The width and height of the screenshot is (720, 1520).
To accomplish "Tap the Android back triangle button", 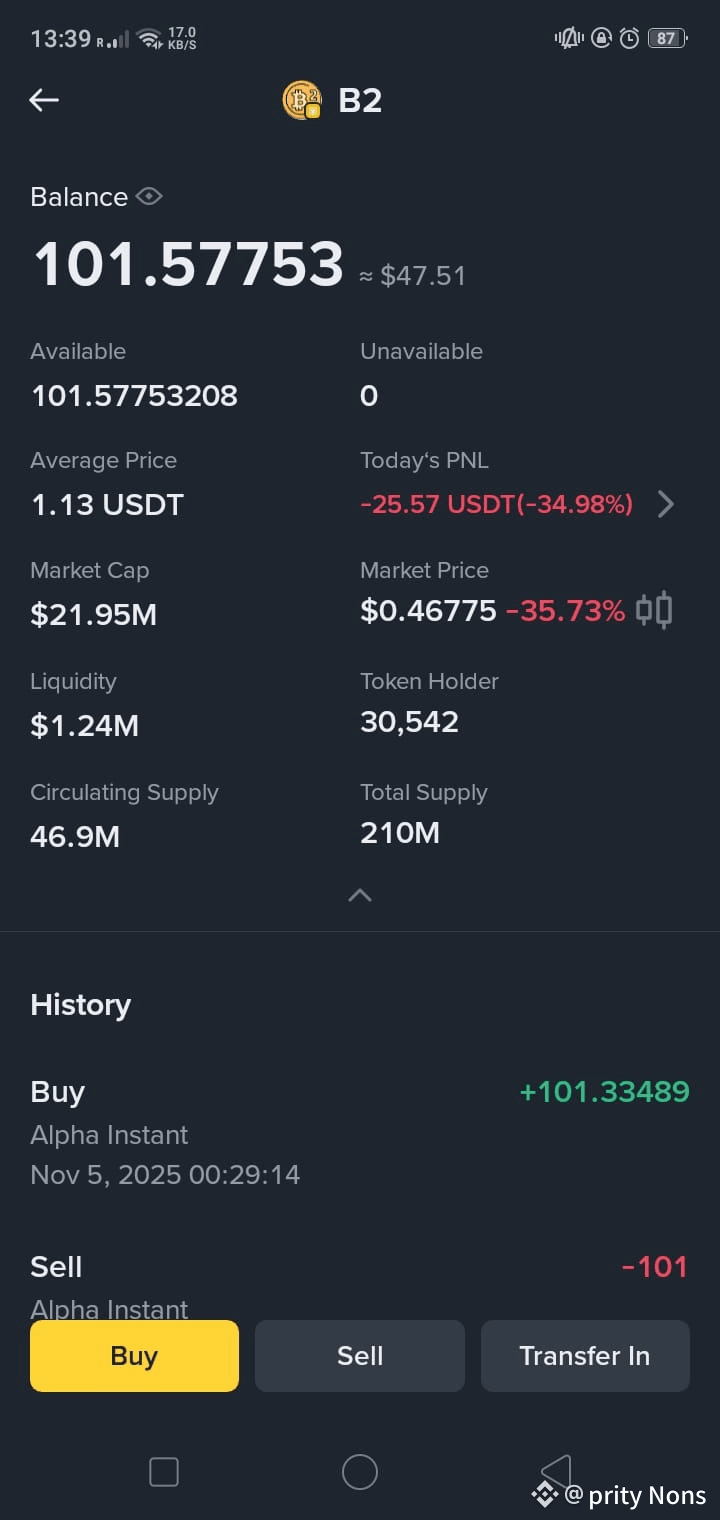I will click(556, 1472).
